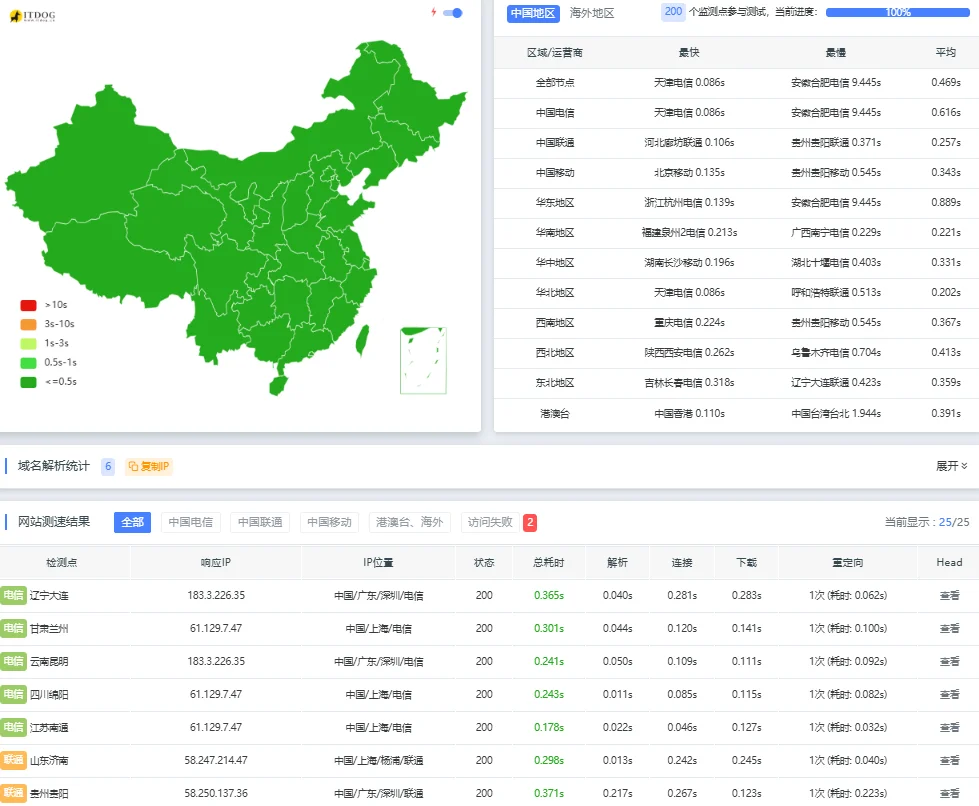
Task: Turn off the toggle switch beside the lightning icon
Action: [x=452, y=14]
